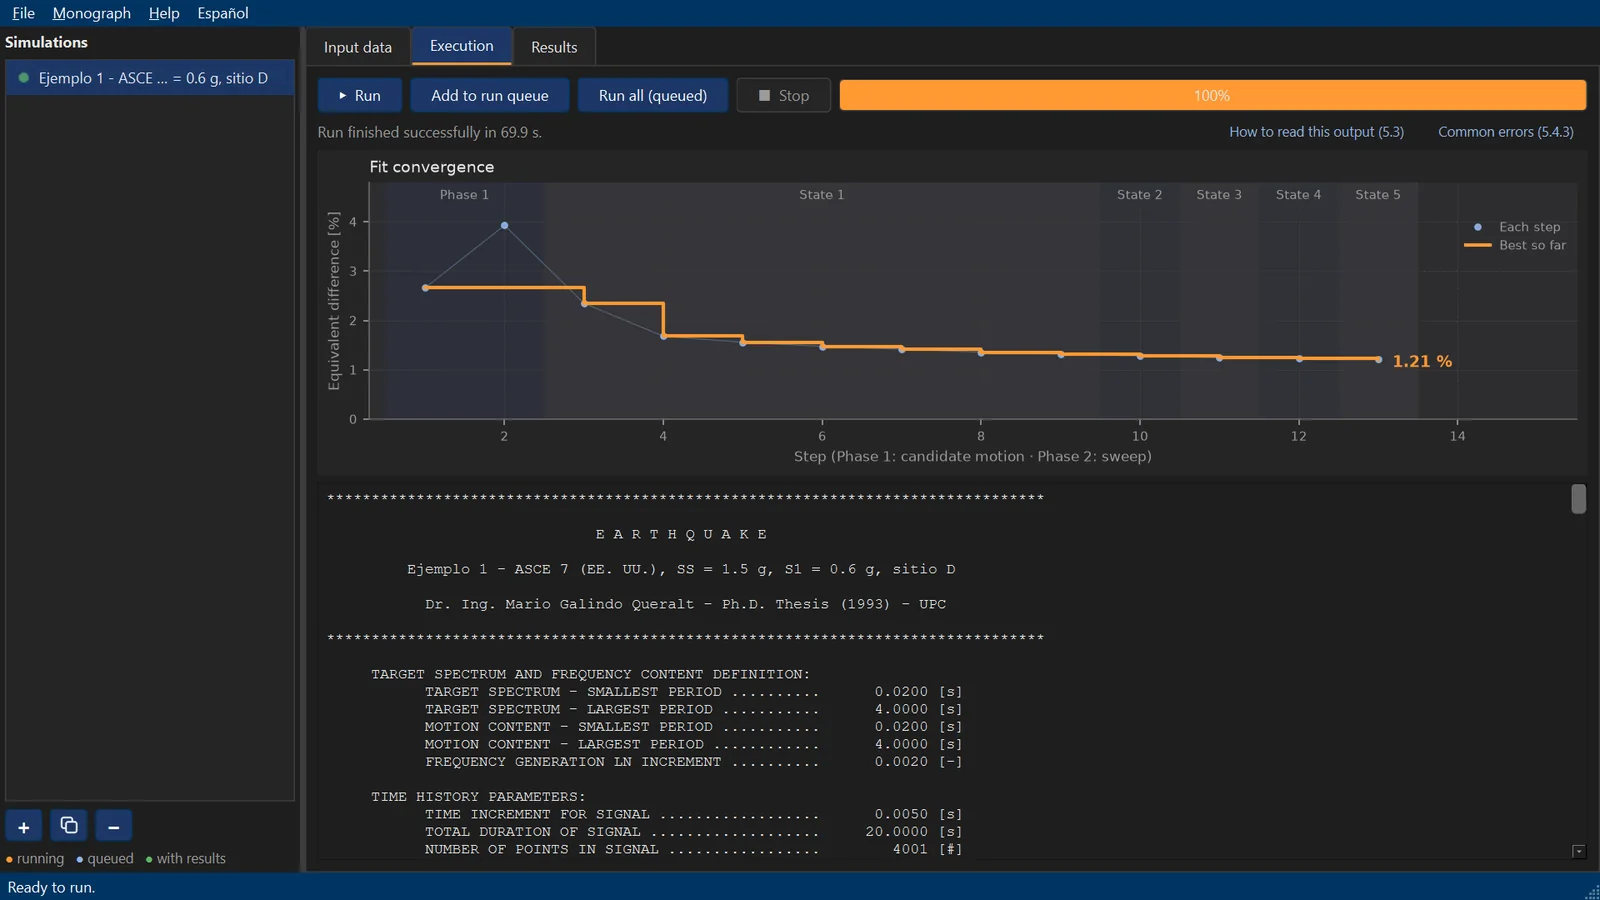Add a new simulation with plus button
This screenshot has height=900, width=1600.
point(24,827)
